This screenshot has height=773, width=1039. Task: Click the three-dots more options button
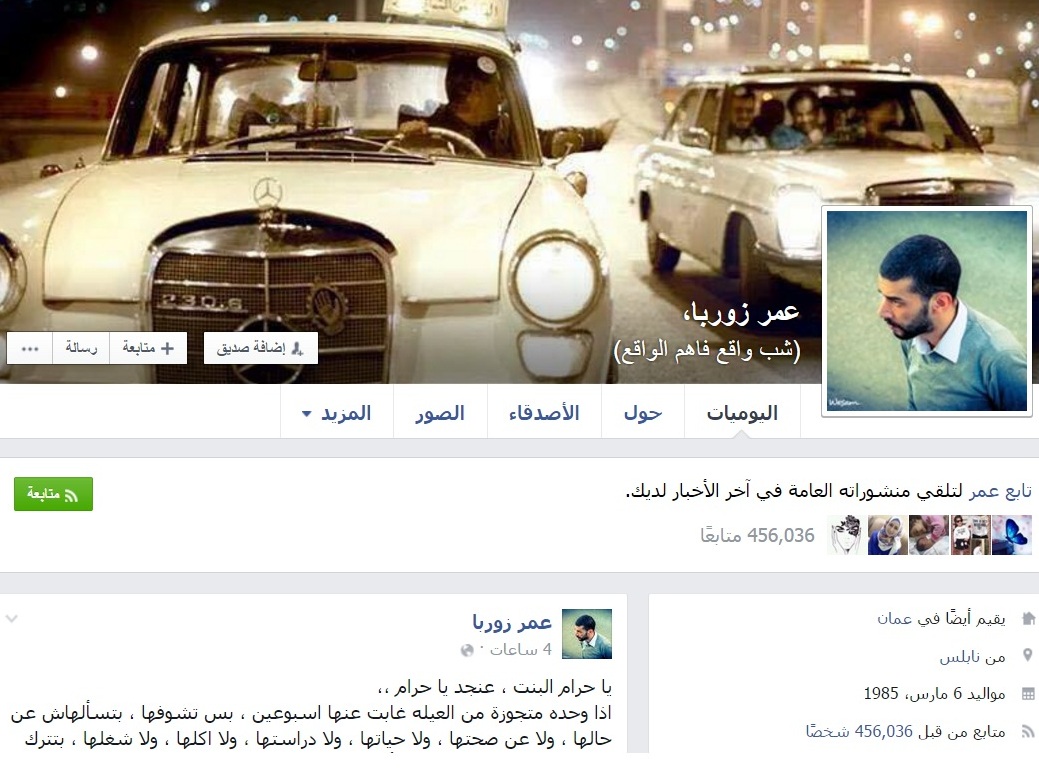click(x=30, y=348)
